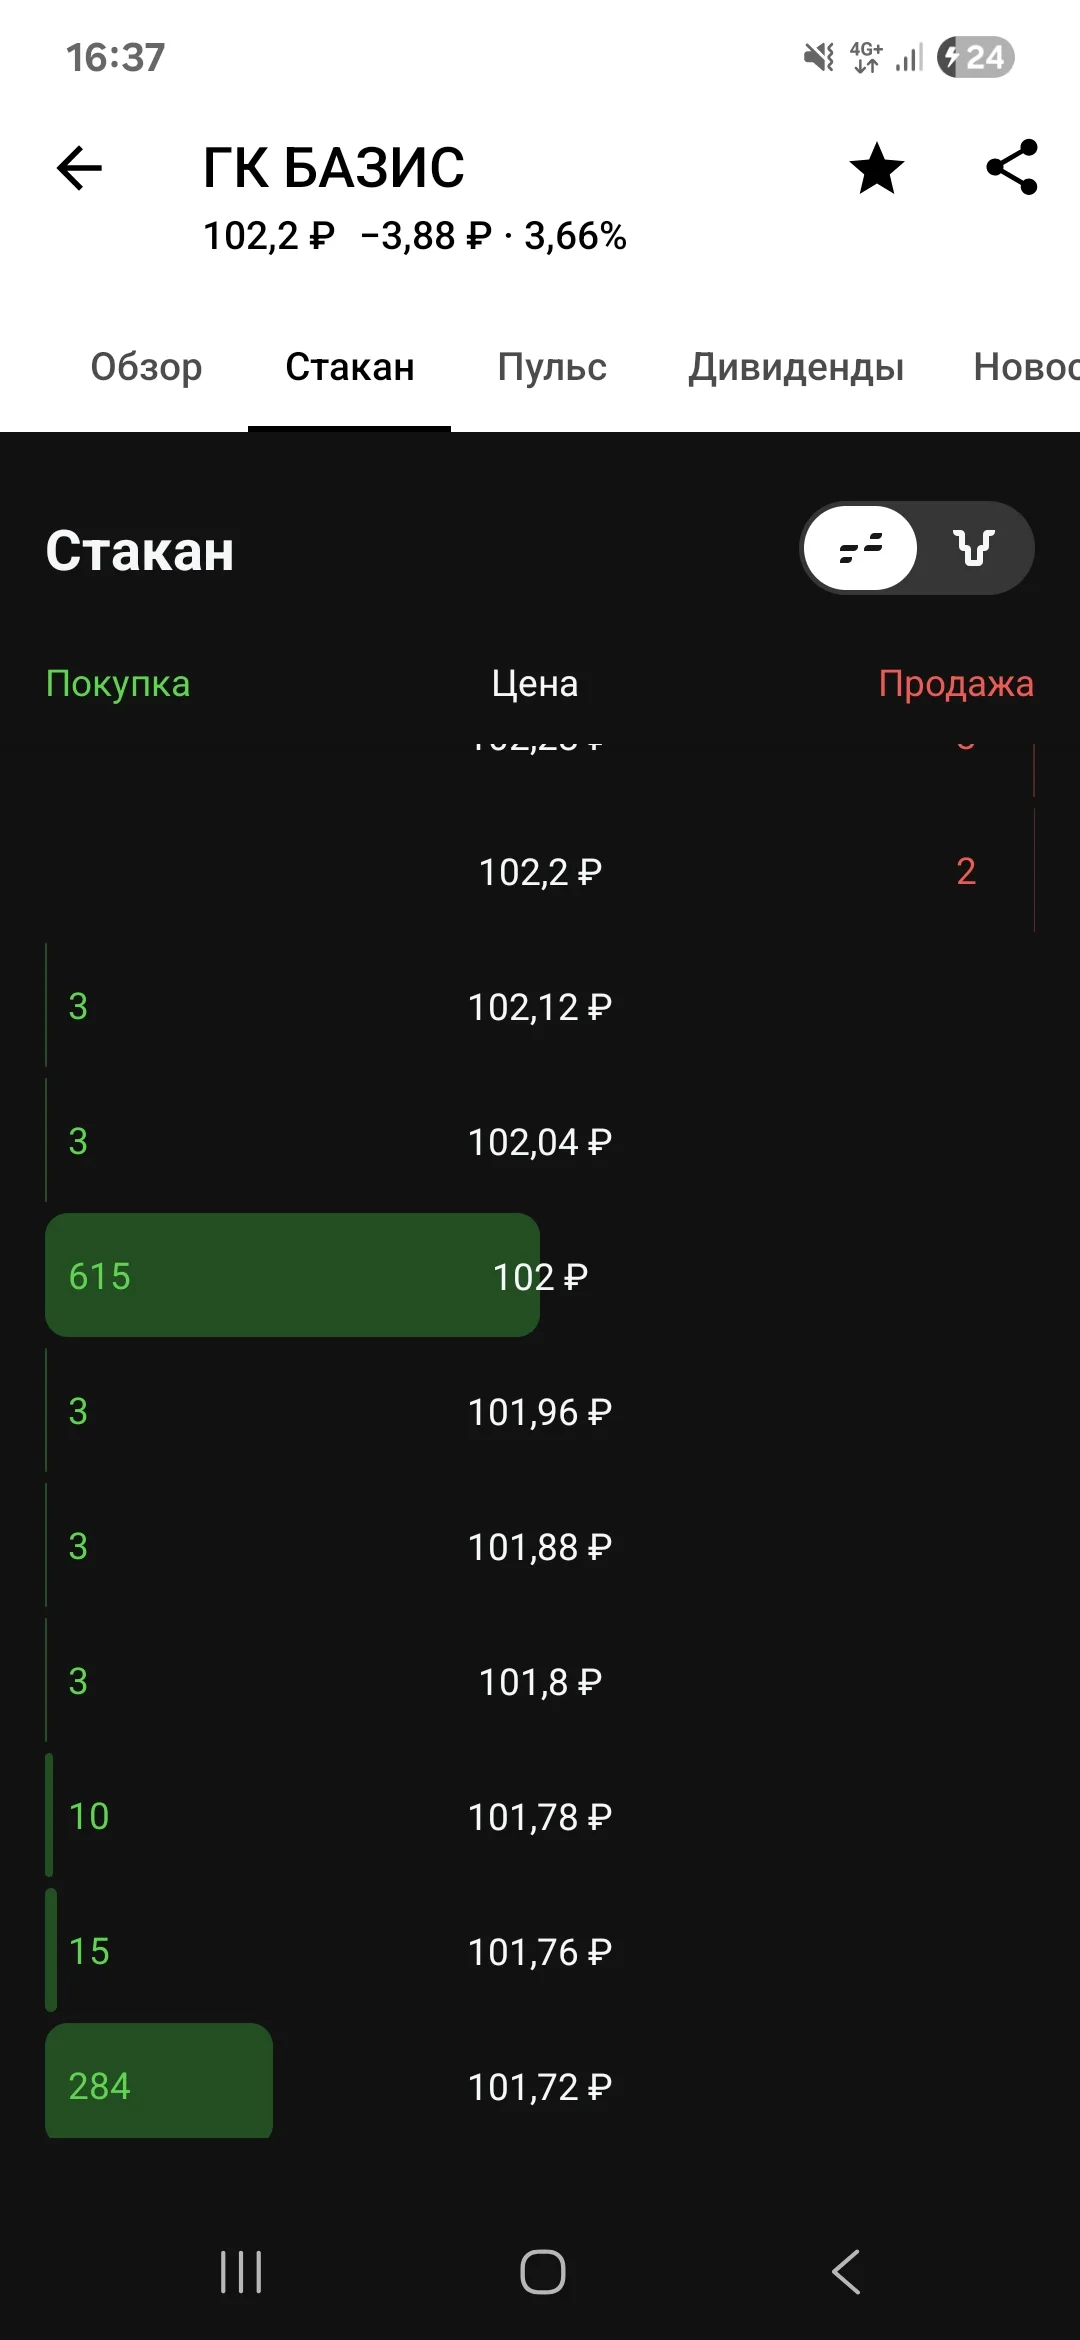Image resolution: width=1080 pixels, height=2340 pixels.
Task: Select the 102 ₽ bid with 615 lots
Action: 540,1275
